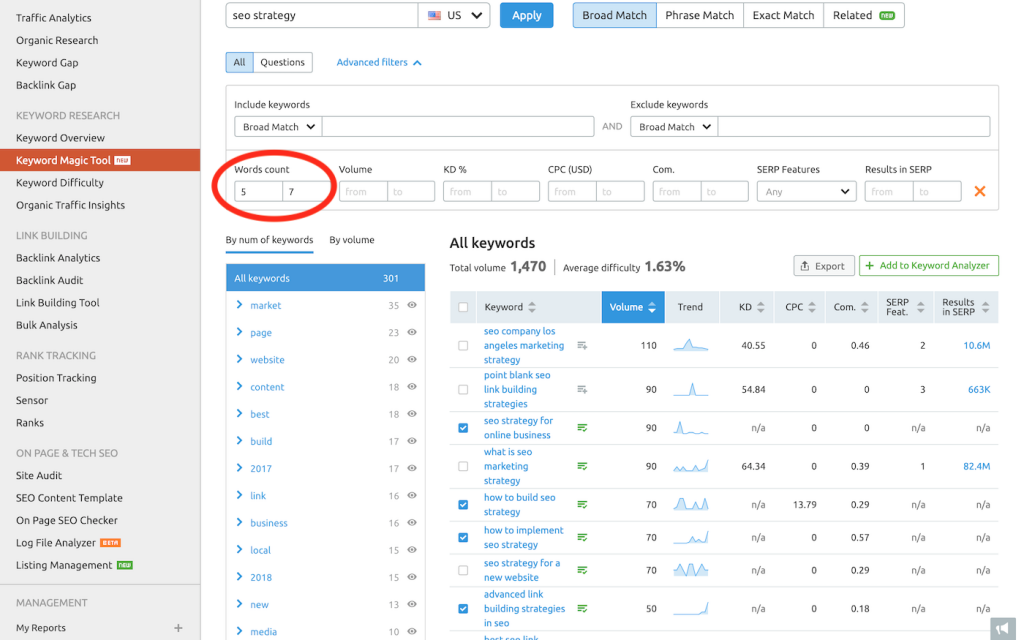The height and width of the screenshot is (640, 1024).
Task: Click the Apply button
Action: click(x=526, y=15)
